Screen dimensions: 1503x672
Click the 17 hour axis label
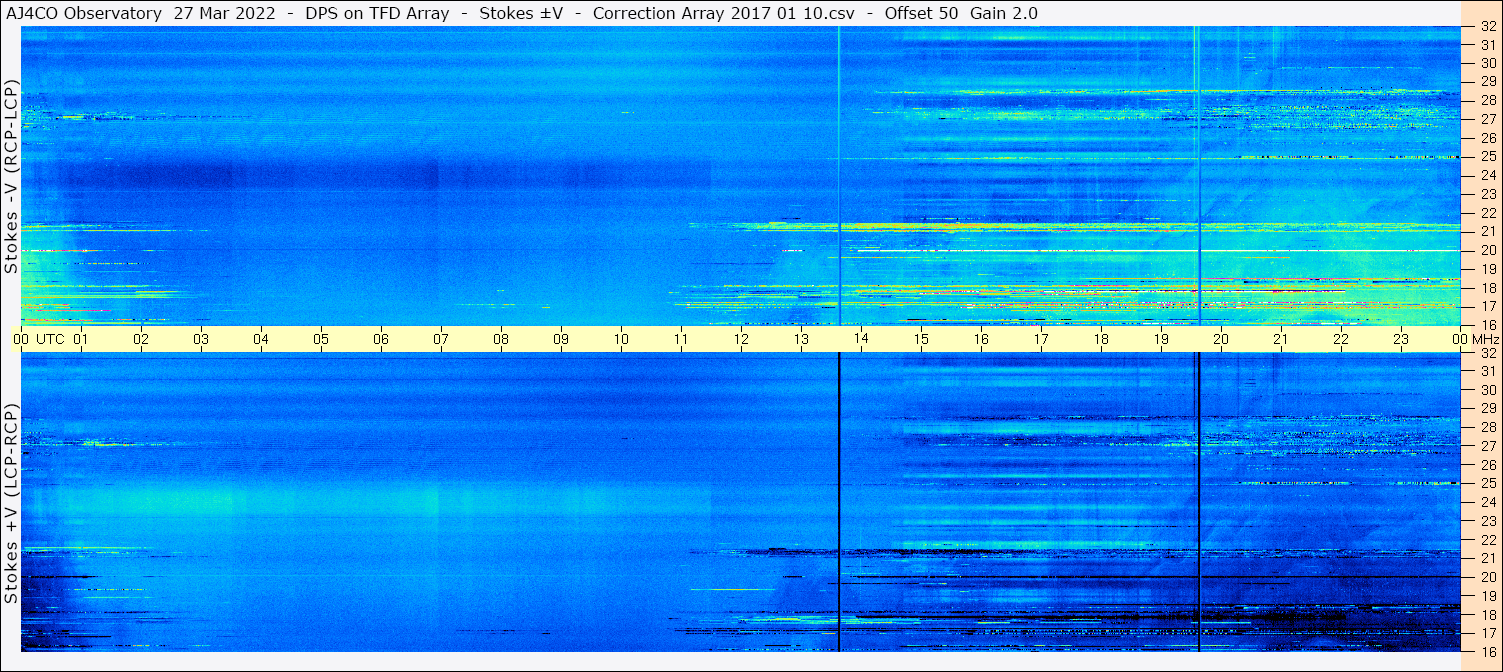click(1041, 339)
